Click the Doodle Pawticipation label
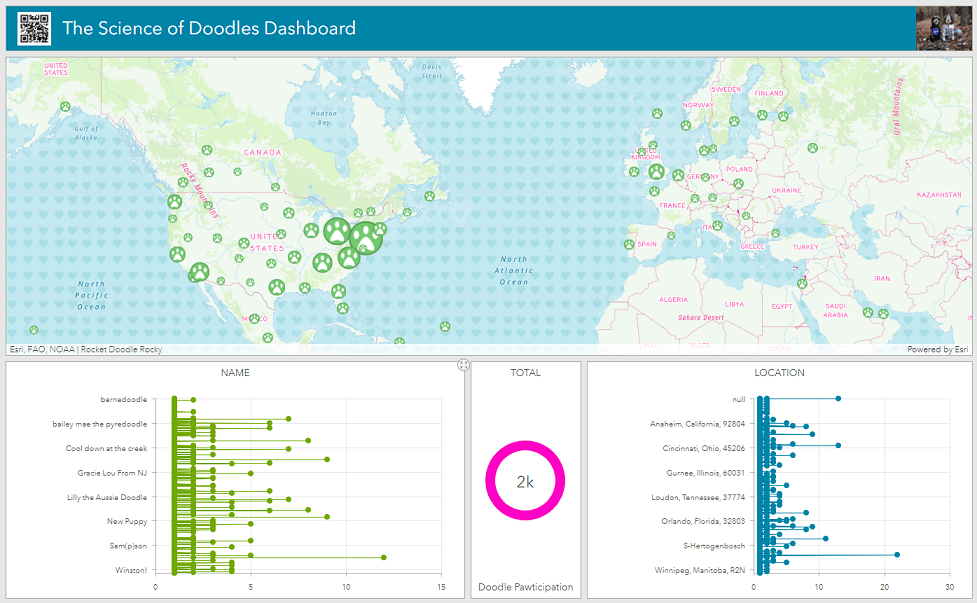 (527, 588)
